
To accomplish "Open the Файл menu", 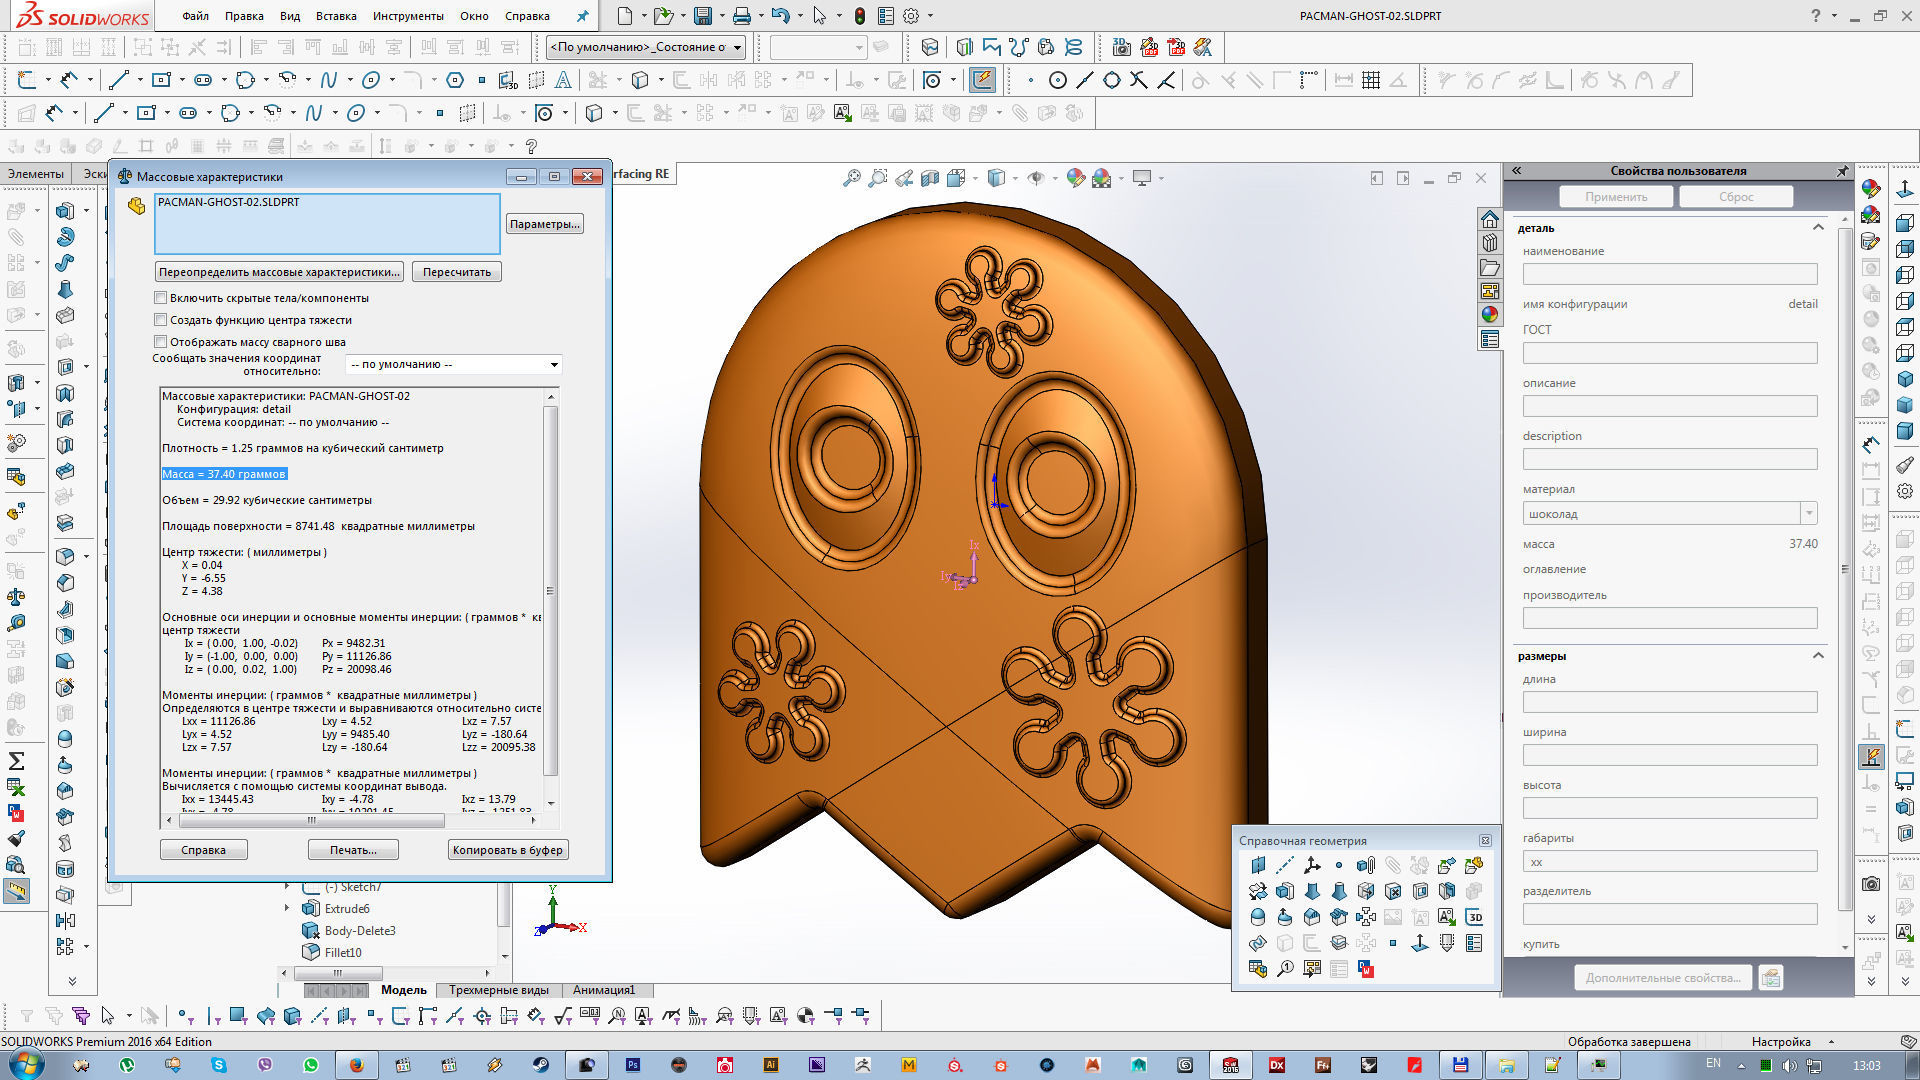I will pyautogui.click(x=195, y=16).
